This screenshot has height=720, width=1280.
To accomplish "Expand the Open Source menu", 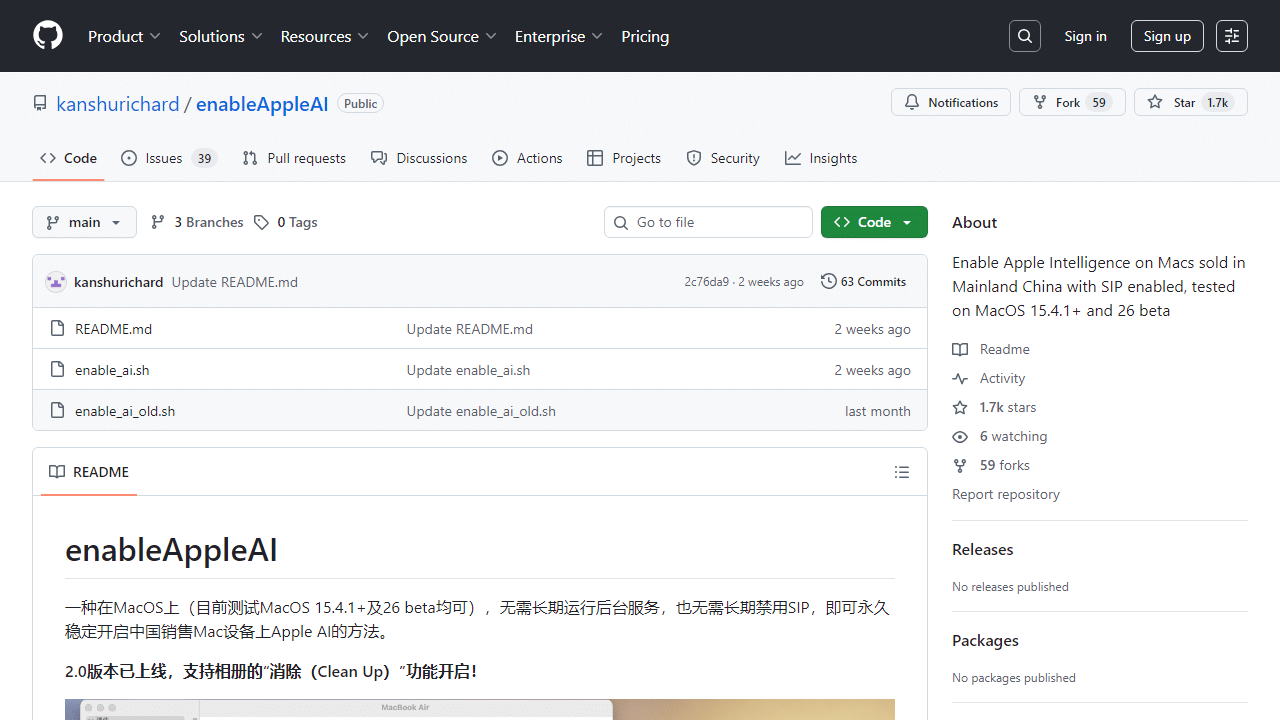I will [x=442, y=36].
